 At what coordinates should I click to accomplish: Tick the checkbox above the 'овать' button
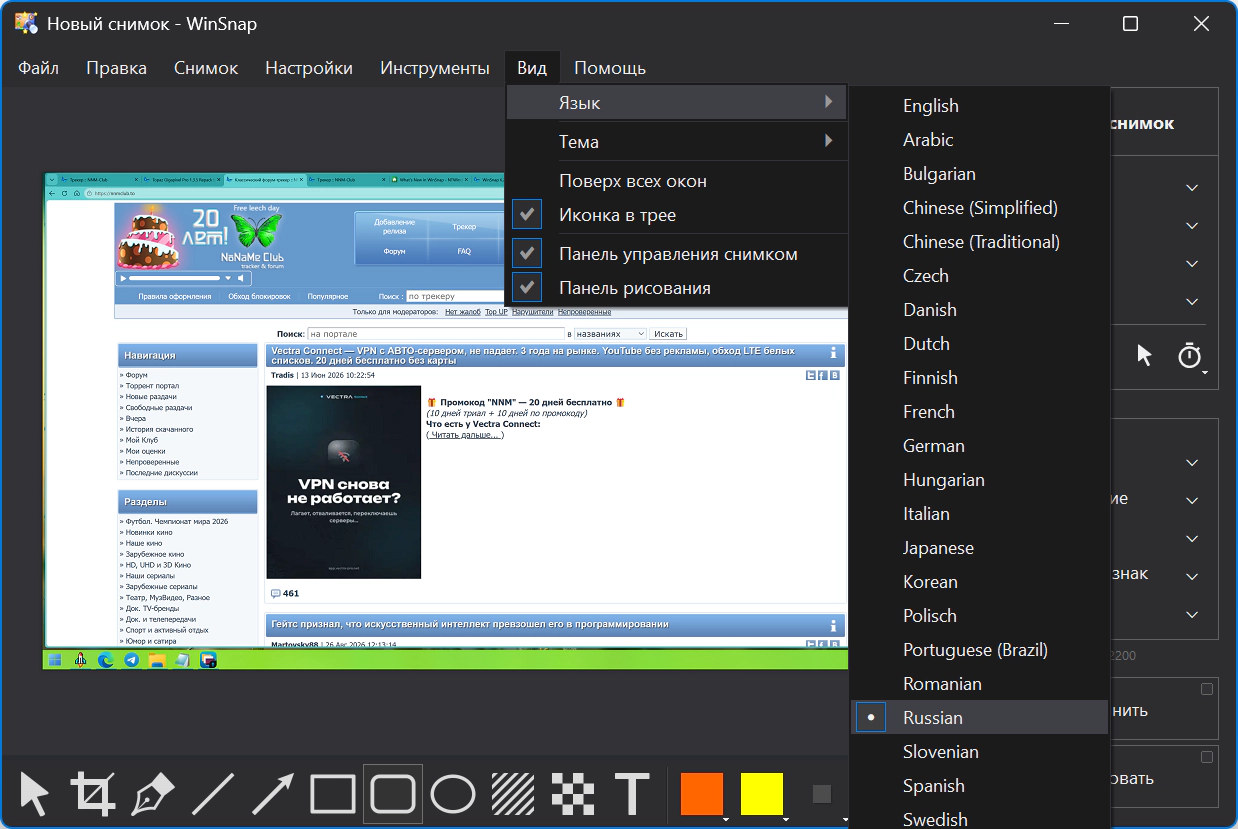point(1207,757)
